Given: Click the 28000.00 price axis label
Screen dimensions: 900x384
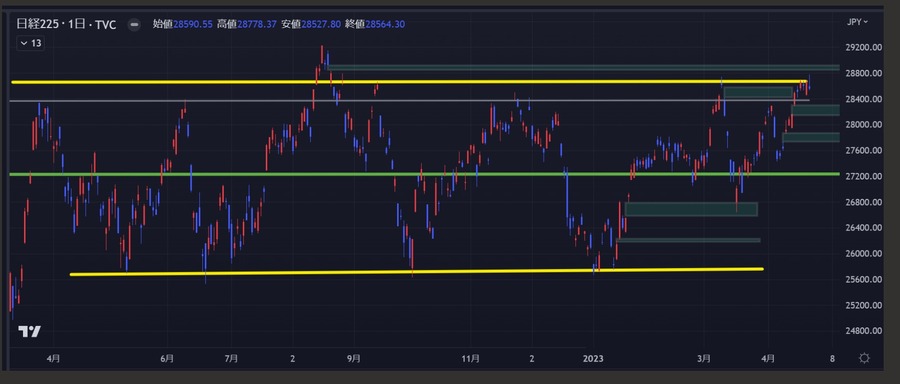Looking at the screenshot, I should [863, 125].
